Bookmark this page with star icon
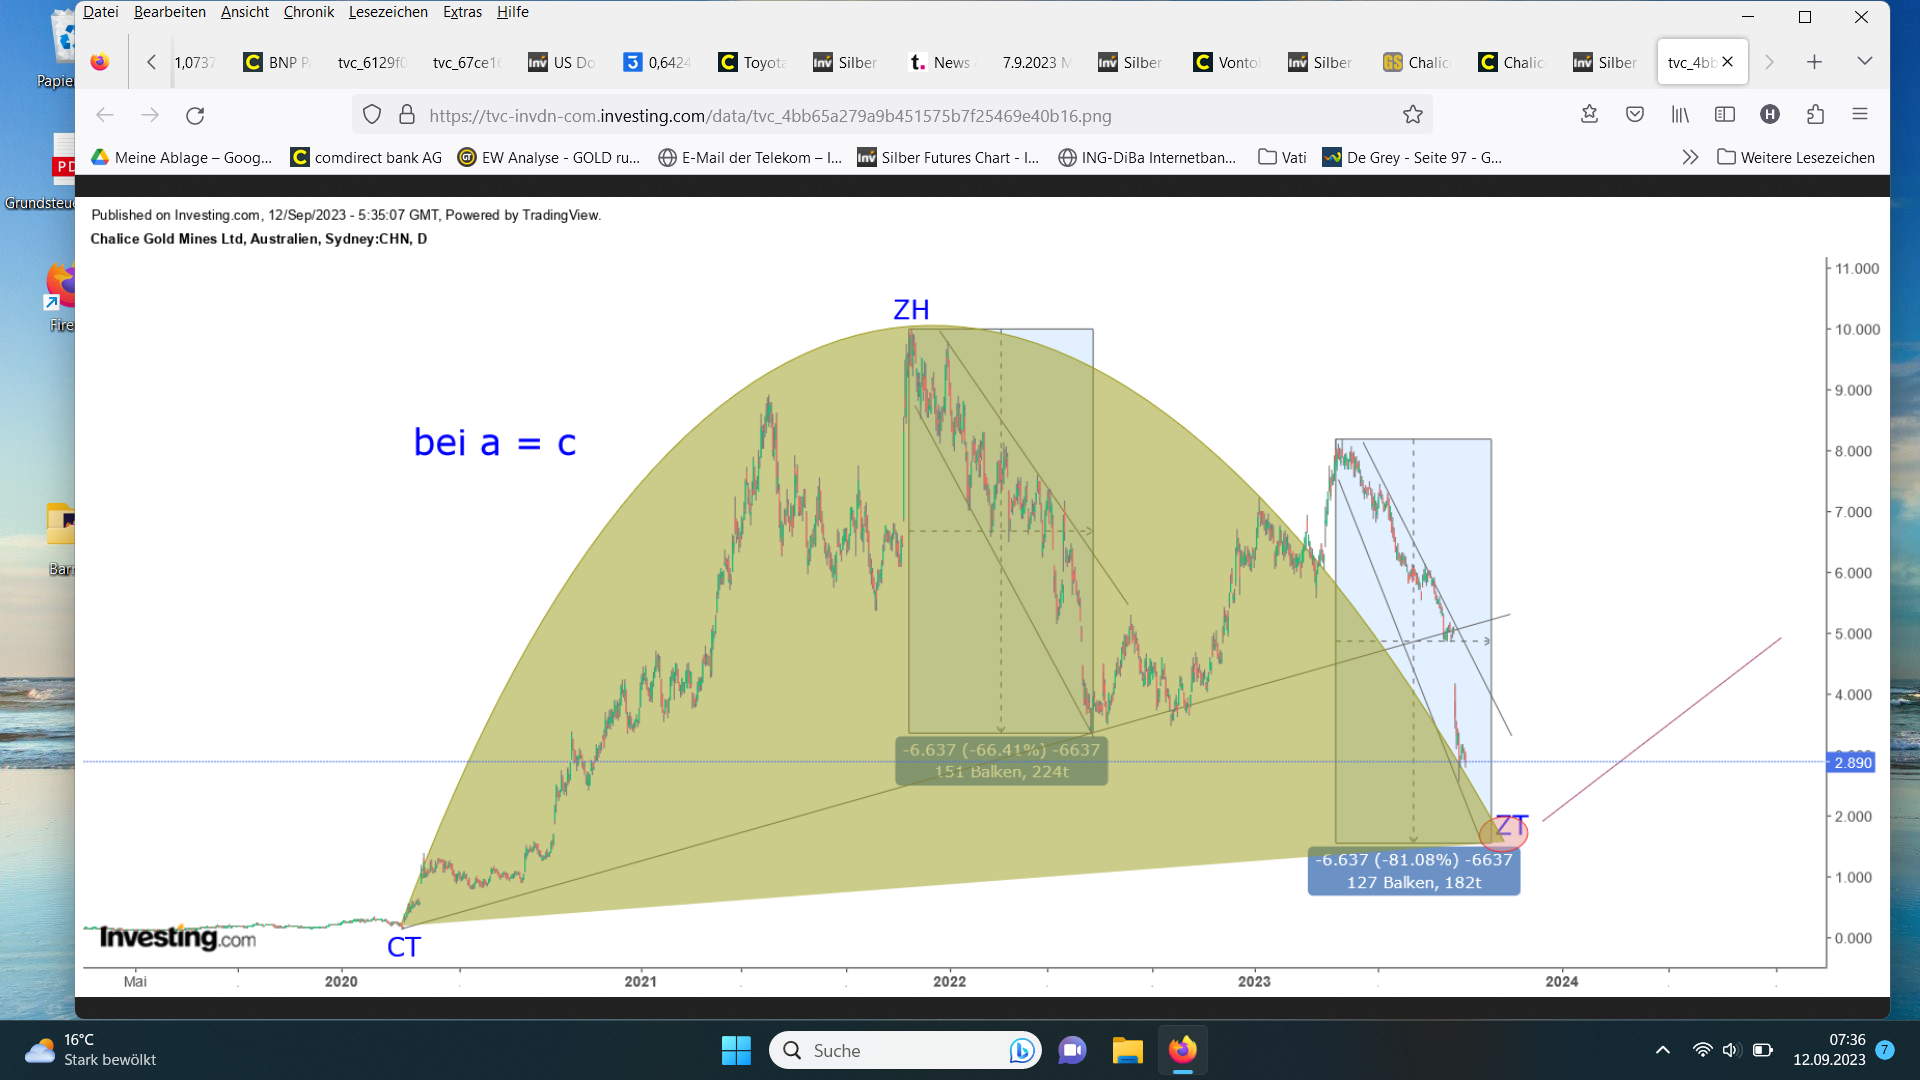 [1412, 115]
